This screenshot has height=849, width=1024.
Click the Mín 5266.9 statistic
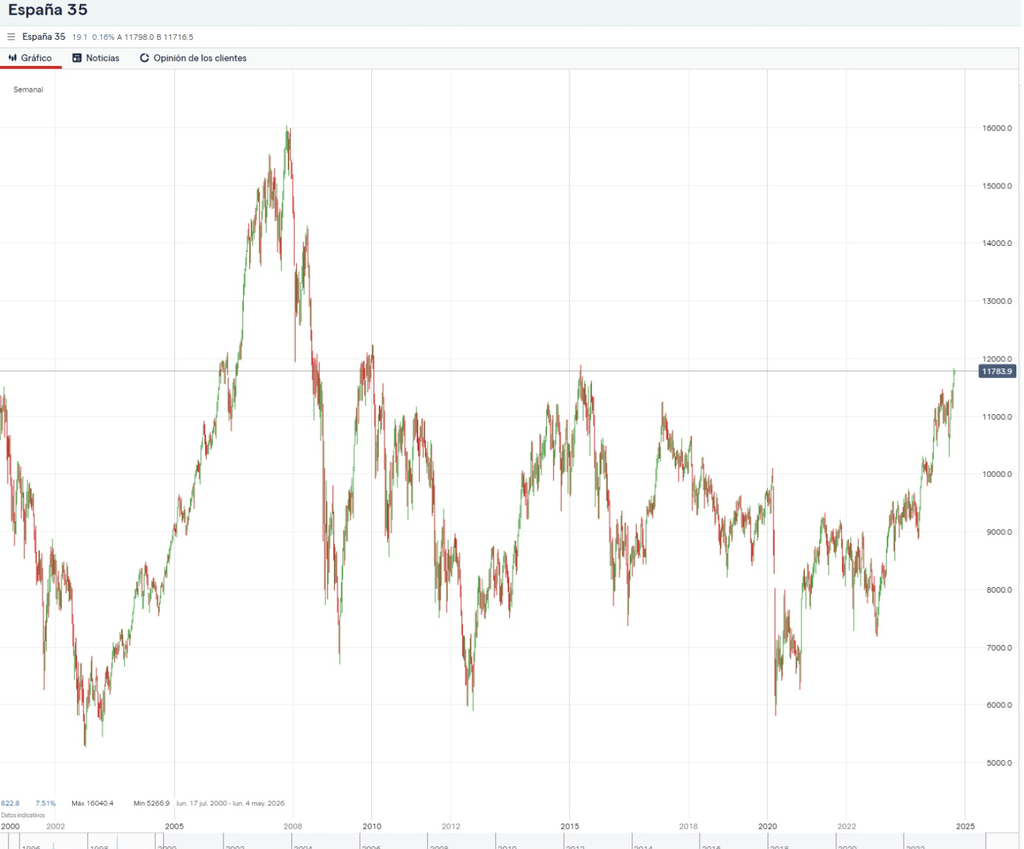[152, 802]
